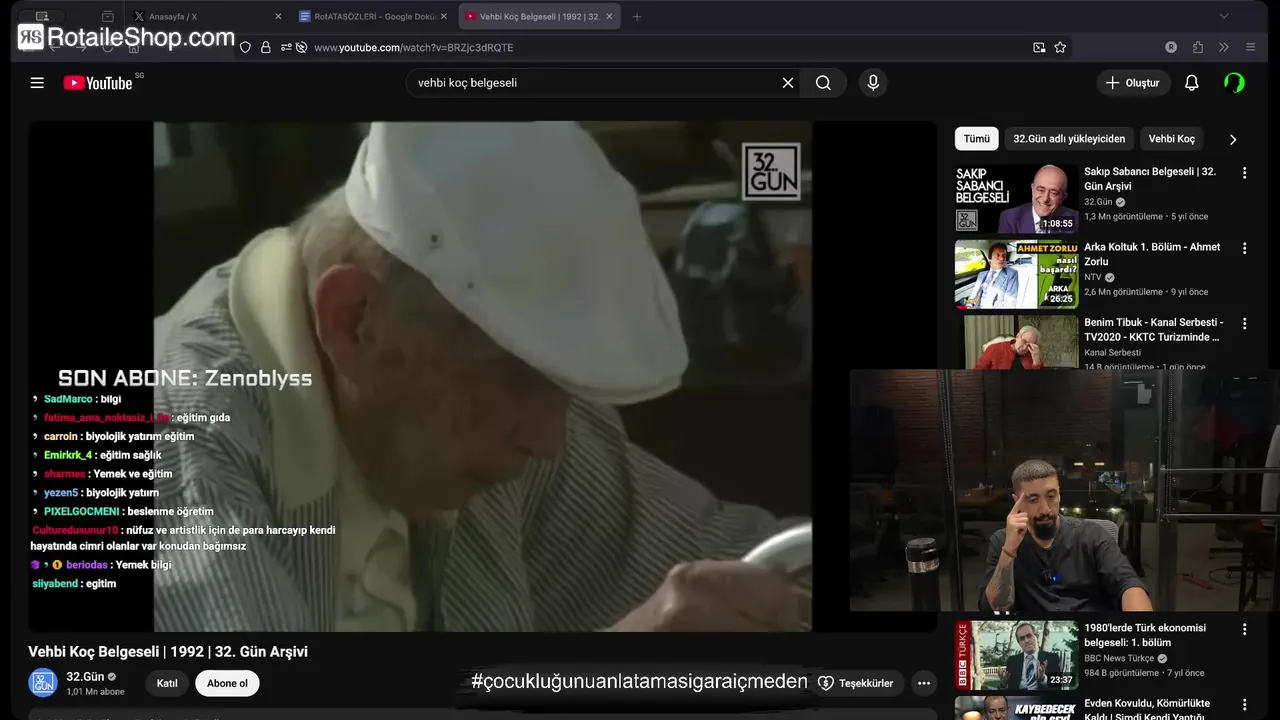
Task: Open the browser extensions puzzle icon
Action: (x=1198, y=47)
